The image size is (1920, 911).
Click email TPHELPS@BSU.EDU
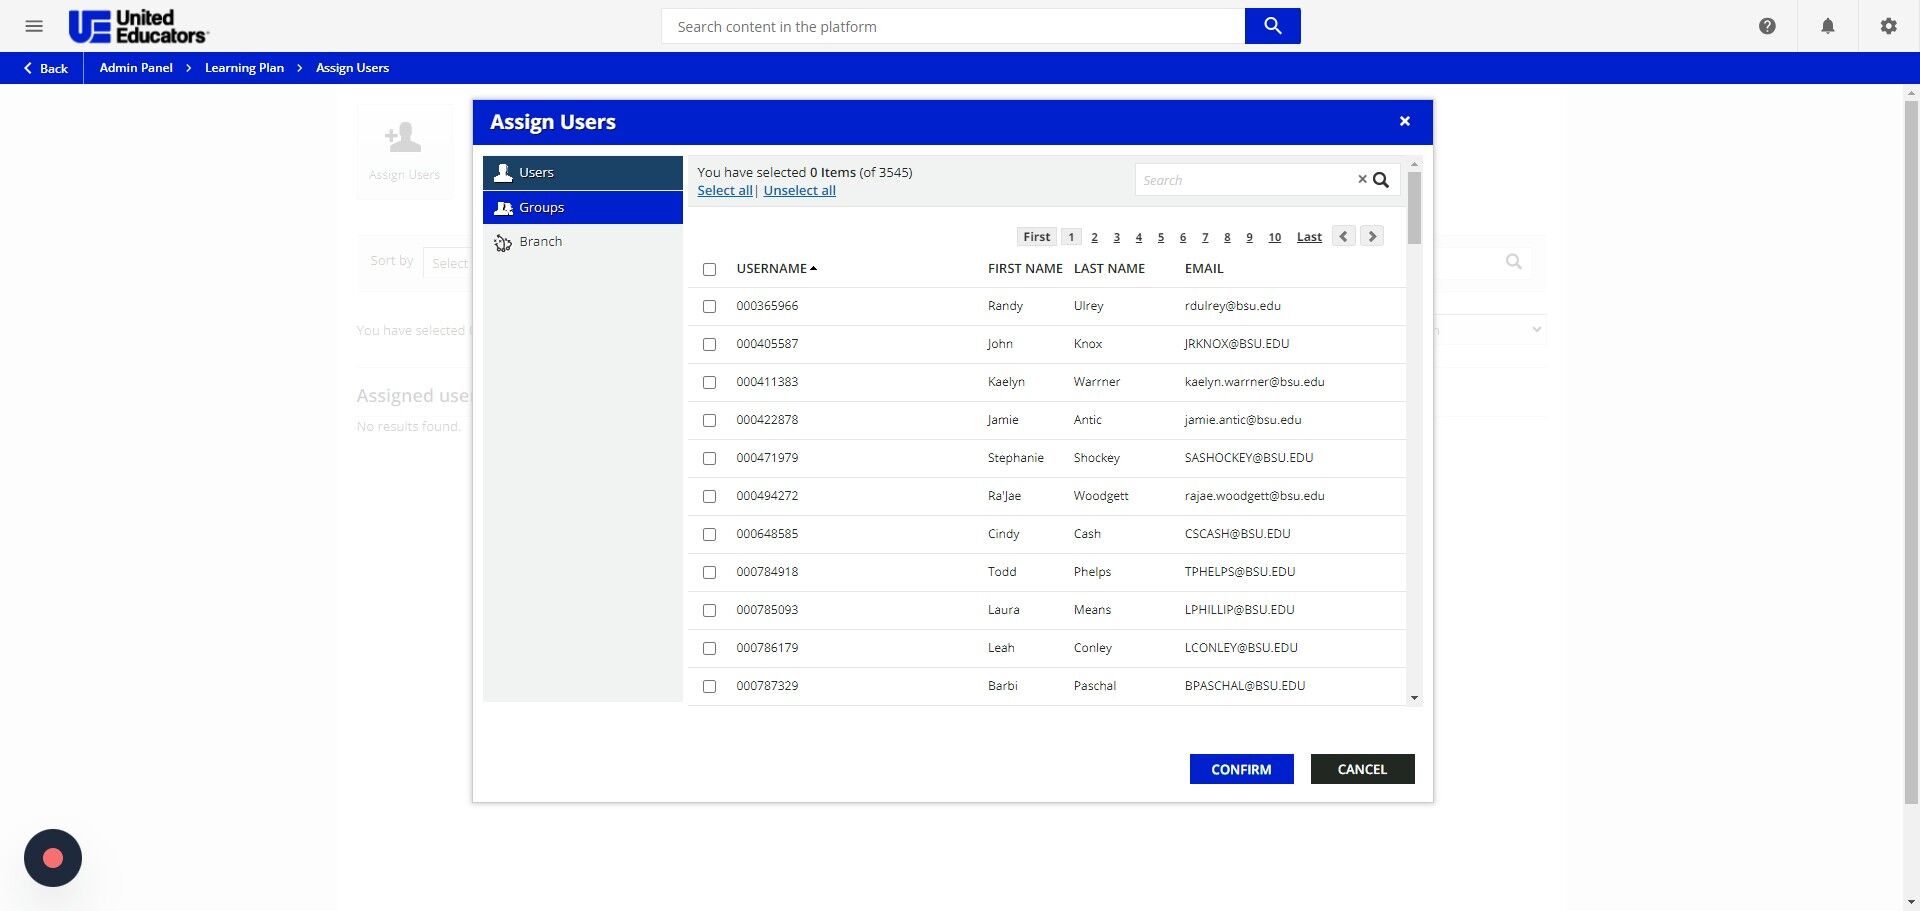1240,572
